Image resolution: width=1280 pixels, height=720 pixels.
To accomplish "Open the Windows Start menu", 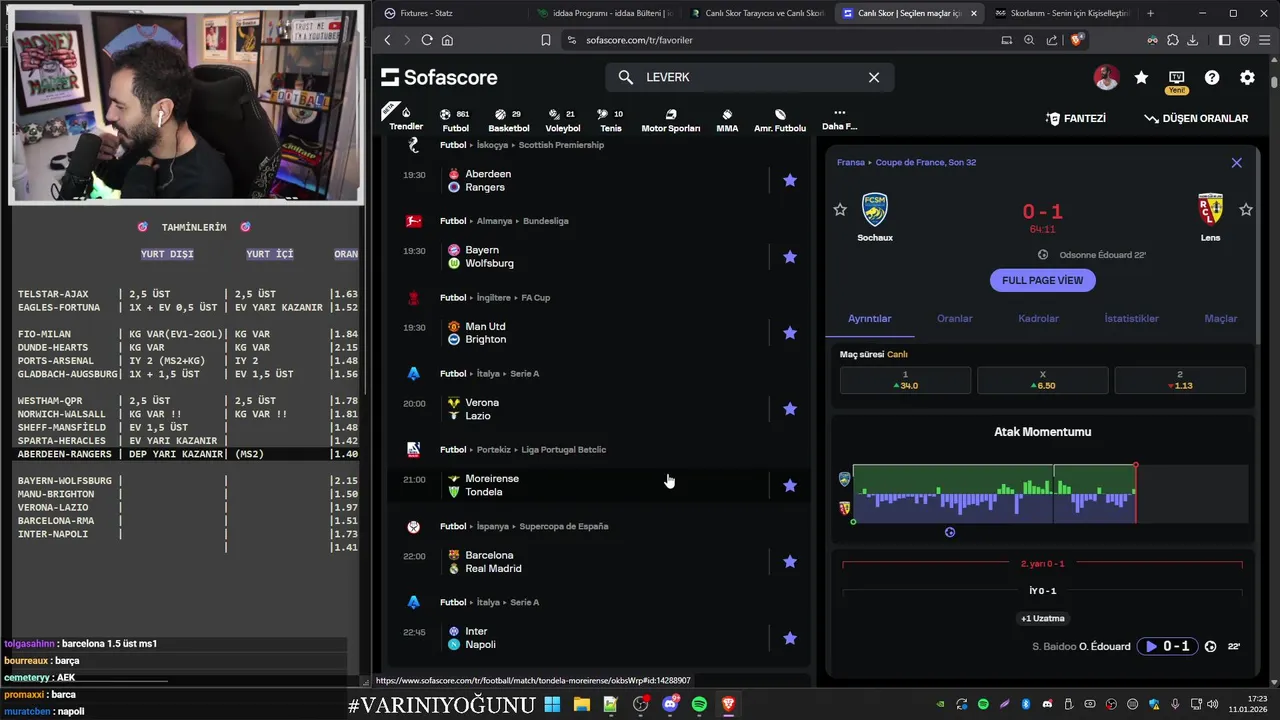I will (x=553, y=705).
